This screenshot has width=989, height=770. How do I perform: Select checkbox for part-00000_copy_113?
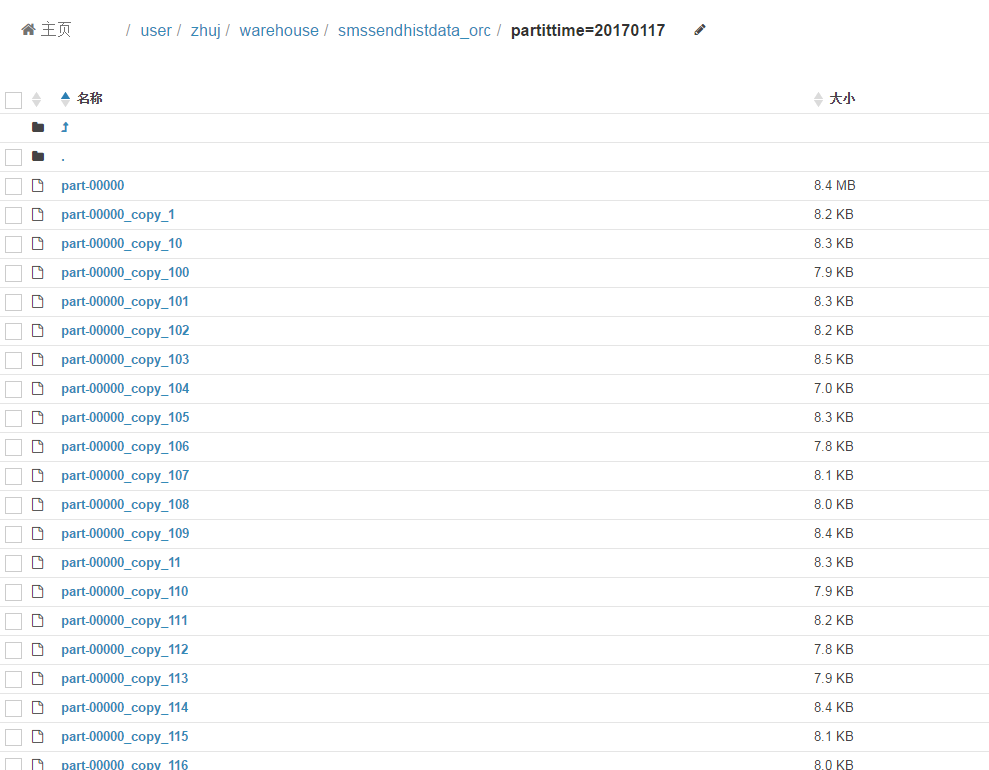13,679
